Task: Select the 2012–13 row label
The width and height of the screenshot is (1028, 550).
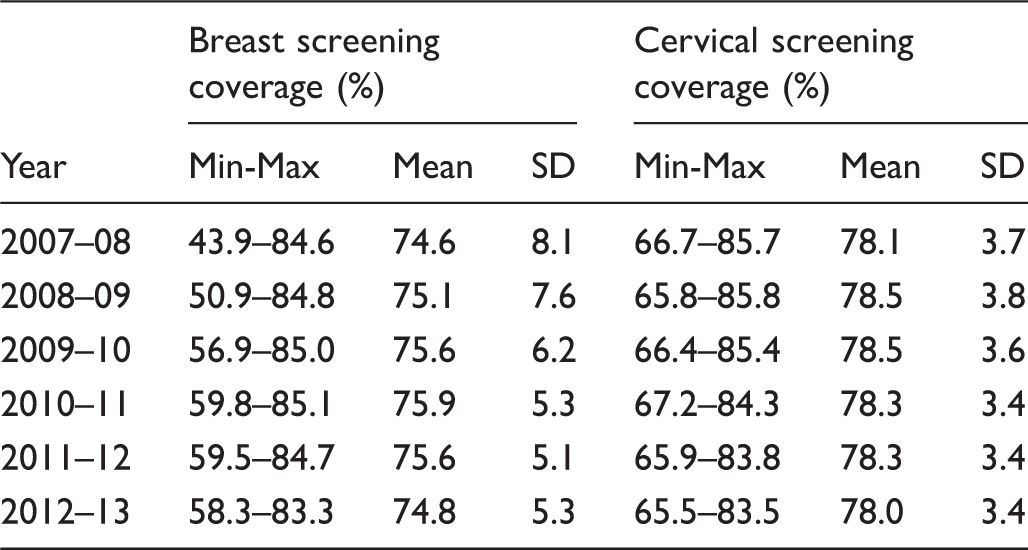Action: pyautogui.click(x=66, y=511)
